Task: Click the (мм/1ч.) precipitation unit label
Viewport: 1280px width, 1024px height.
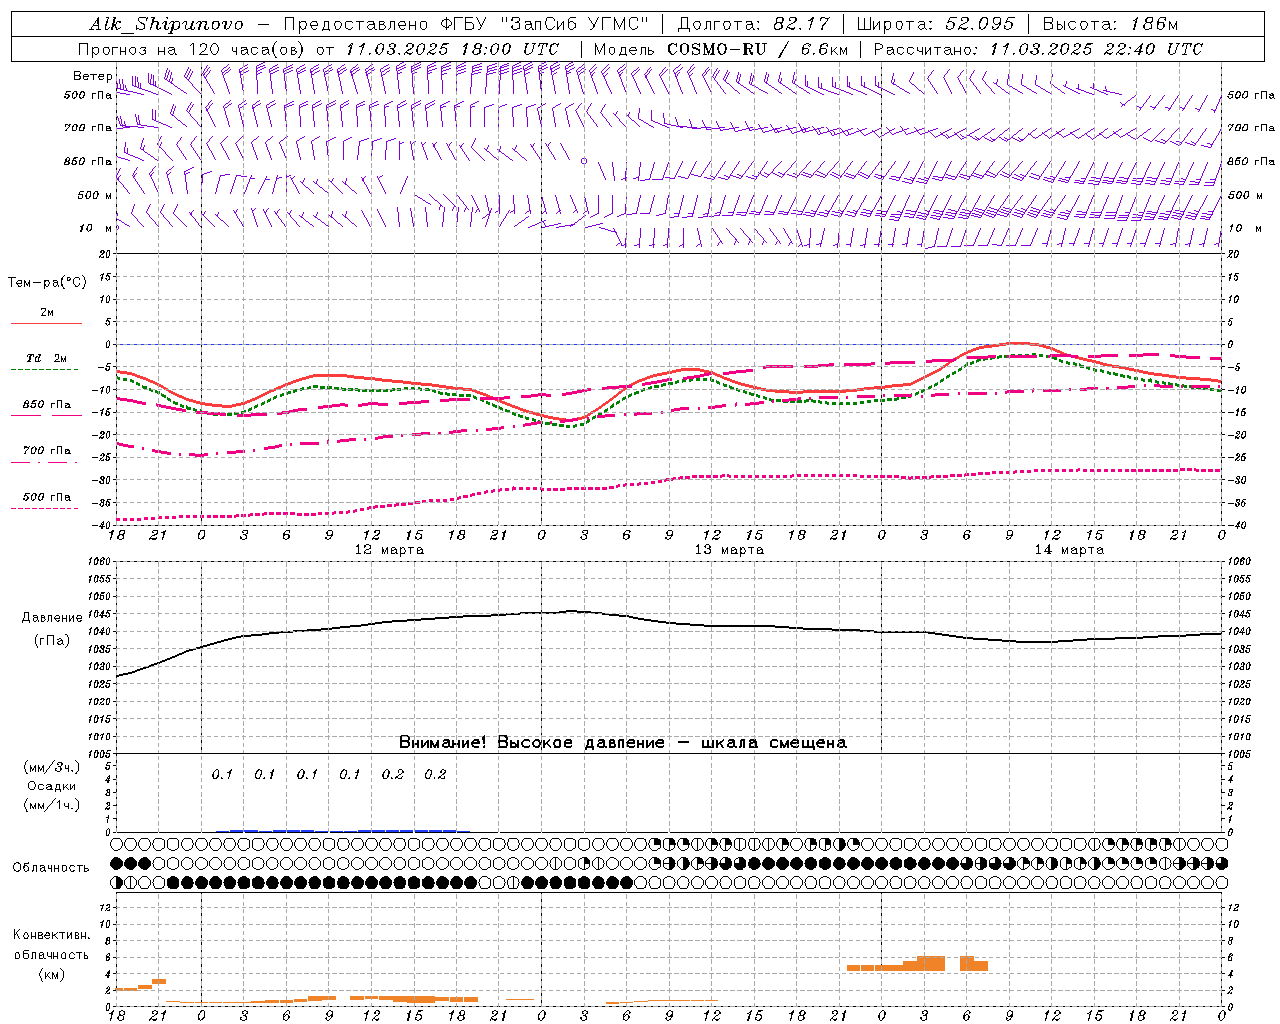Action: [52, 805]
